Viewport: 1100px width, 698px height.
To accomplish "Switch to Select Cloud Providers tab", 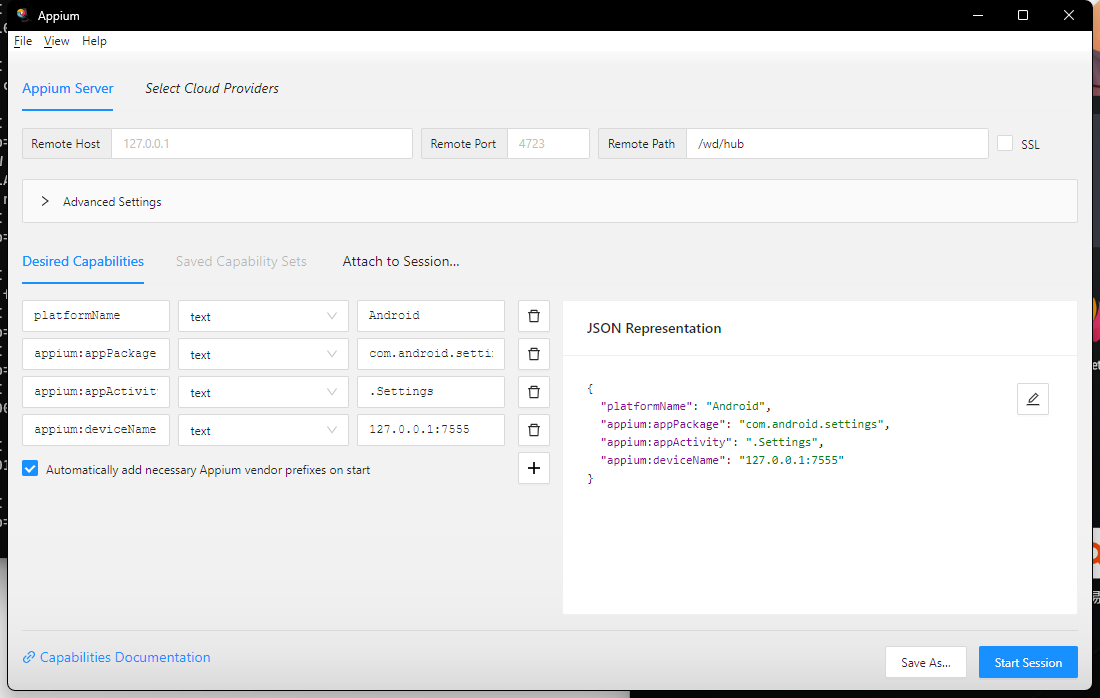I will click(212, 88).
